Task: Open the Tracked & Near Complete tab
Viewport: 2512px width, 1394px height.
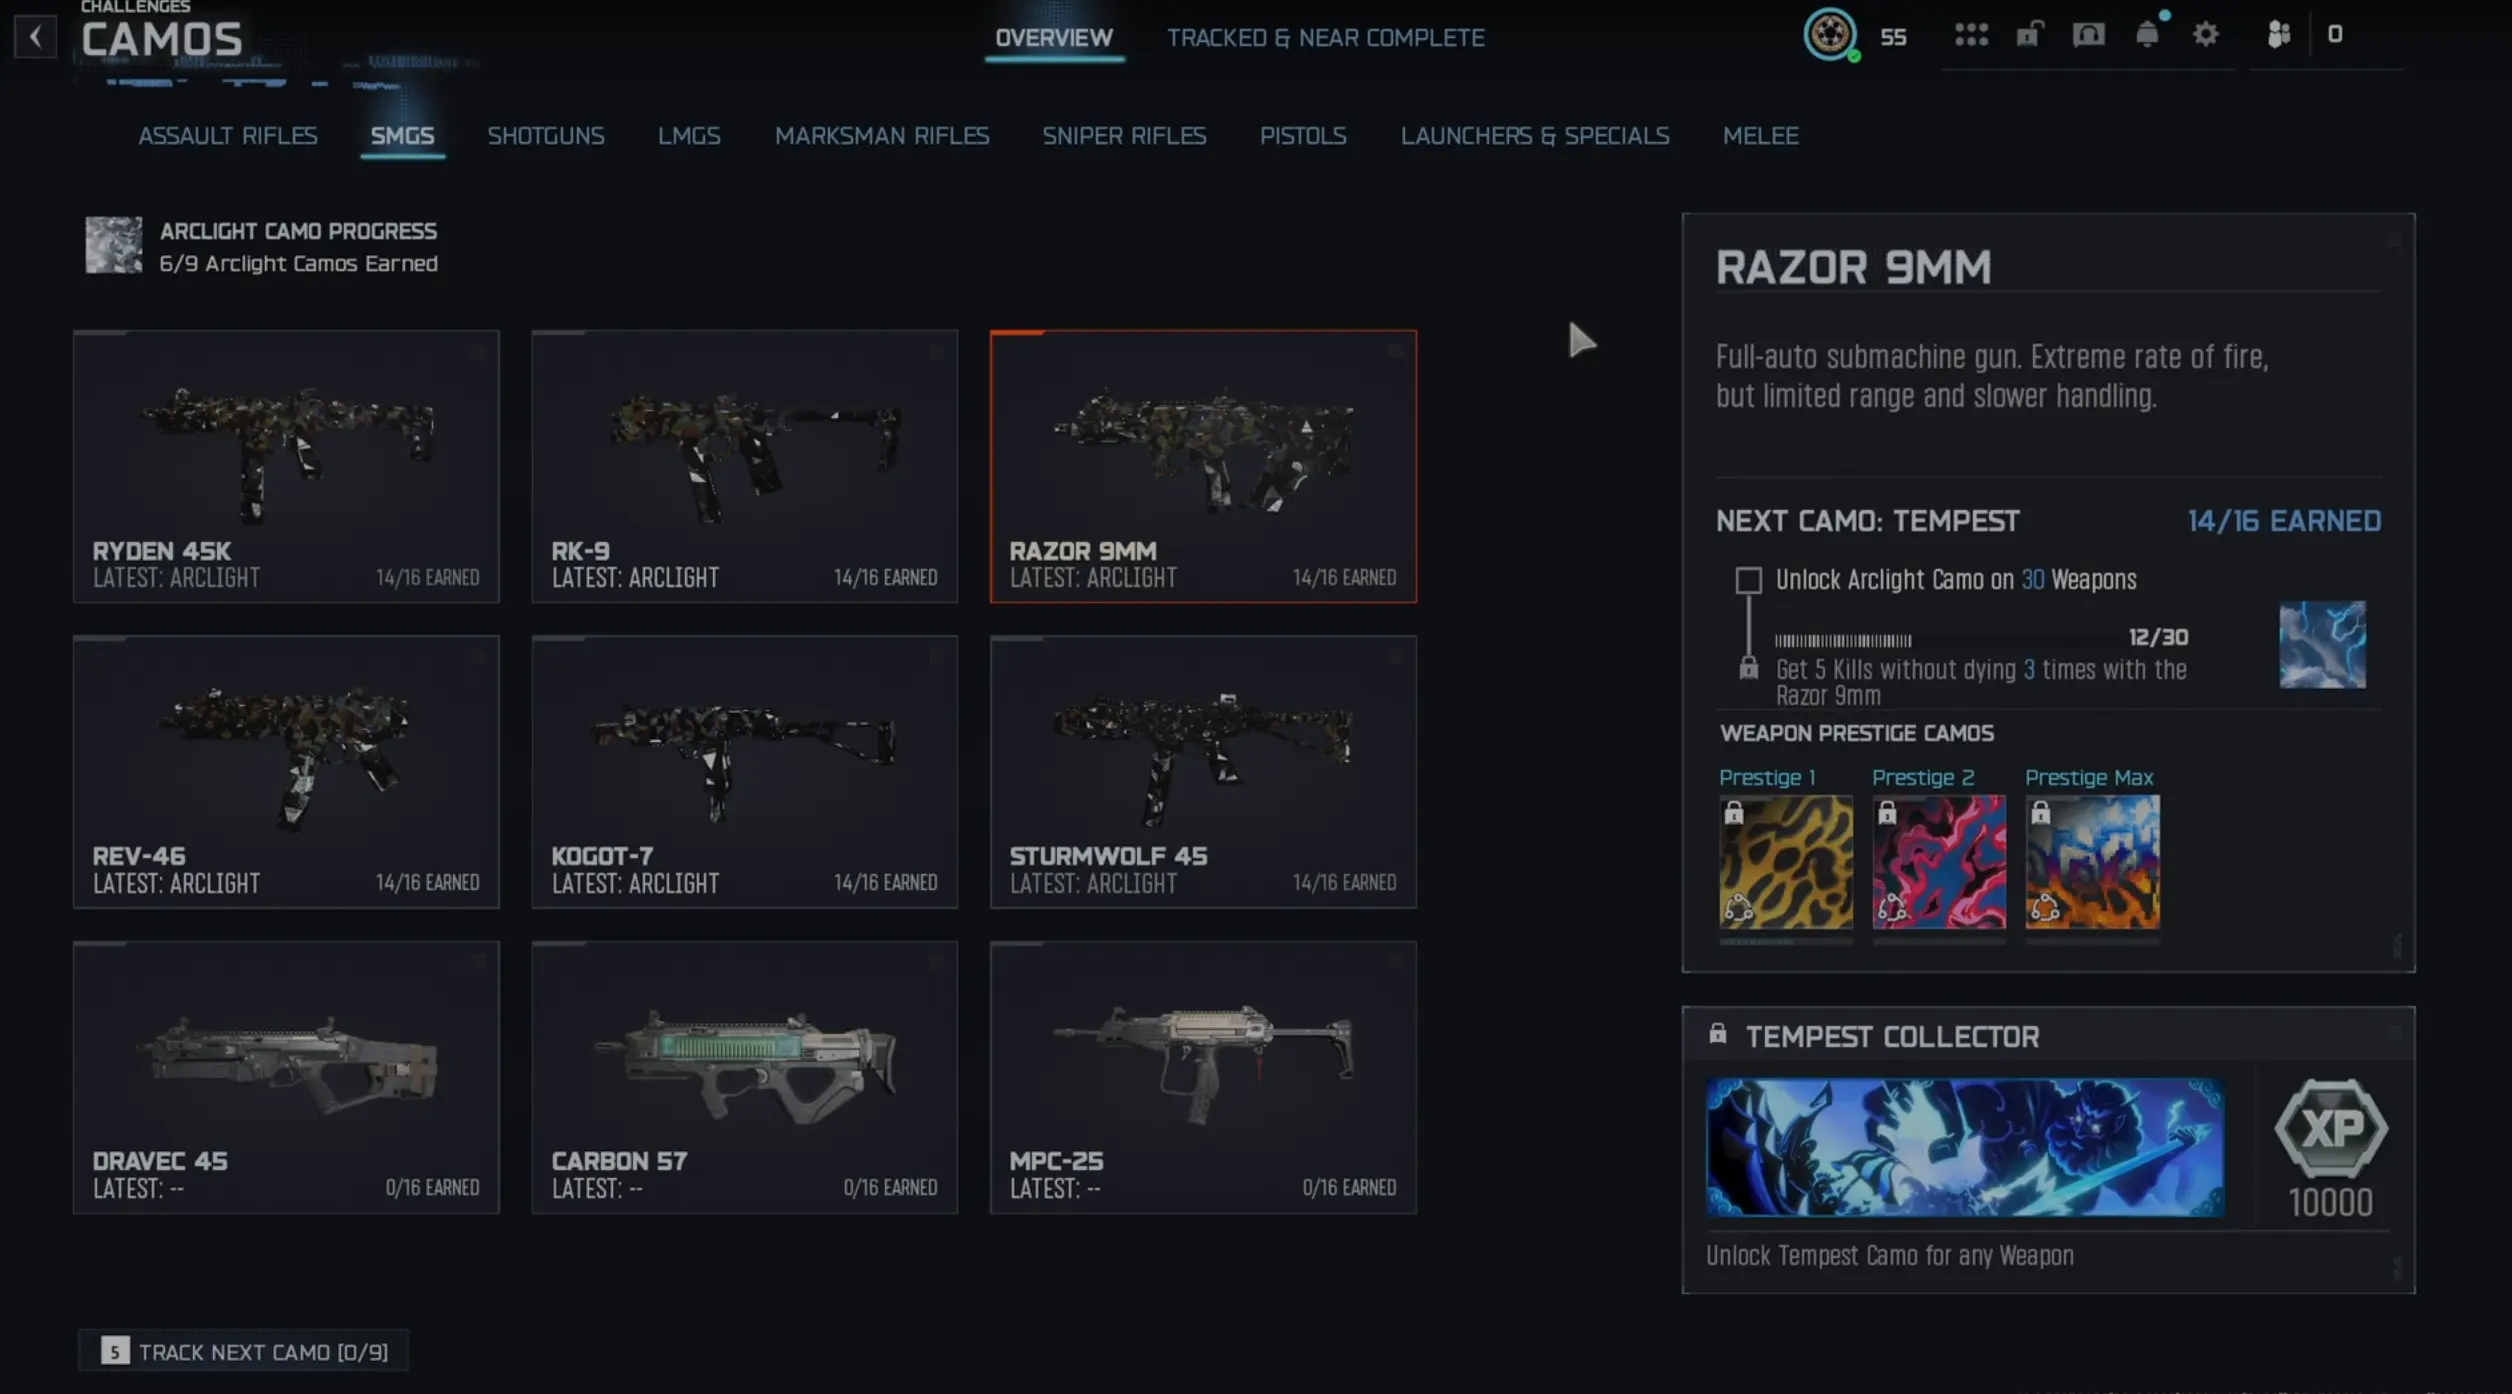Action: [1325, 38]
